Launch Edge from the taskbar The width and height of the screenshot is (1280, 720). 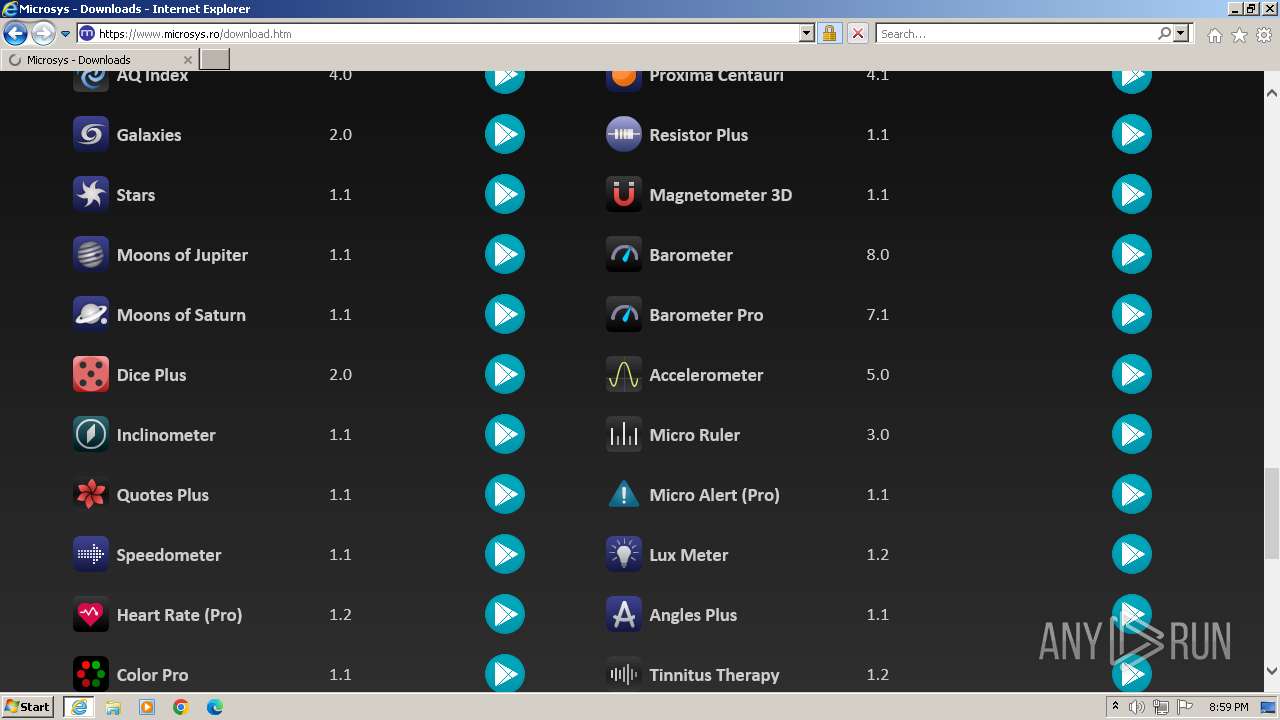[215, 707]
